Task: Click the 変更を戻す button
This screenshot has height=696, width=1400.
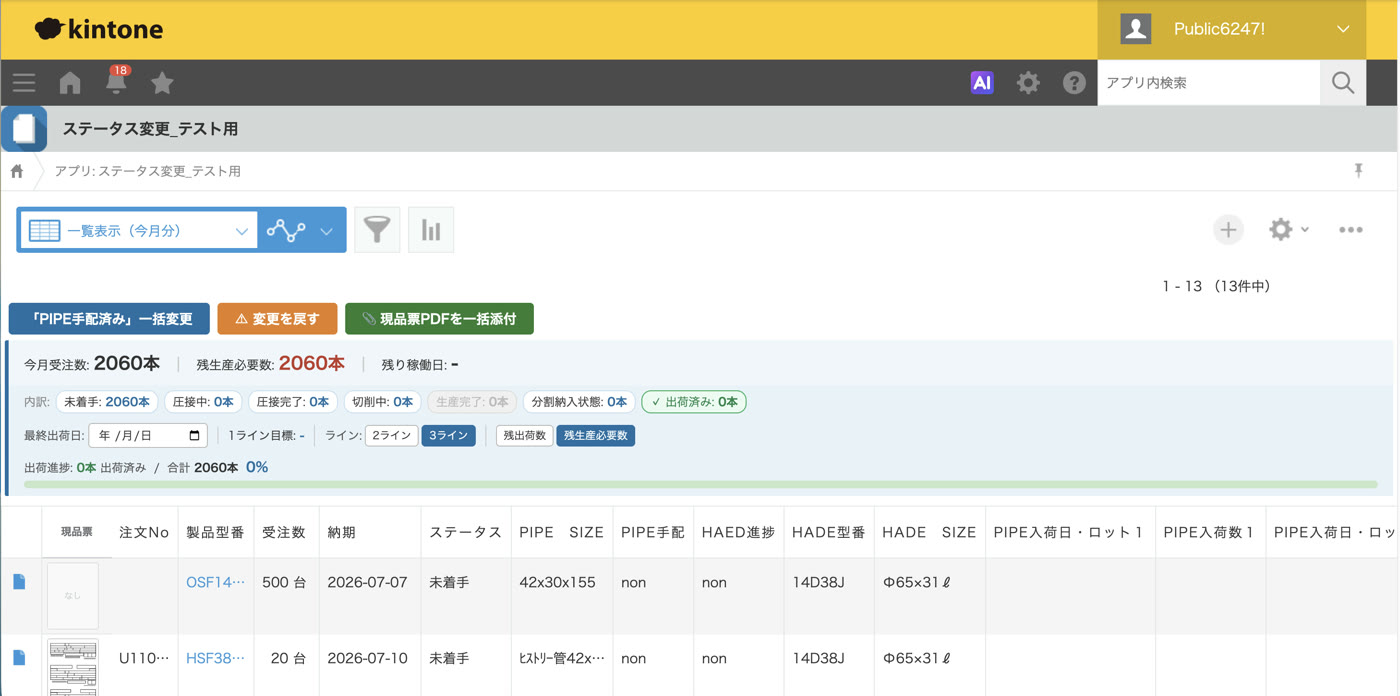Action: [277, 319]
